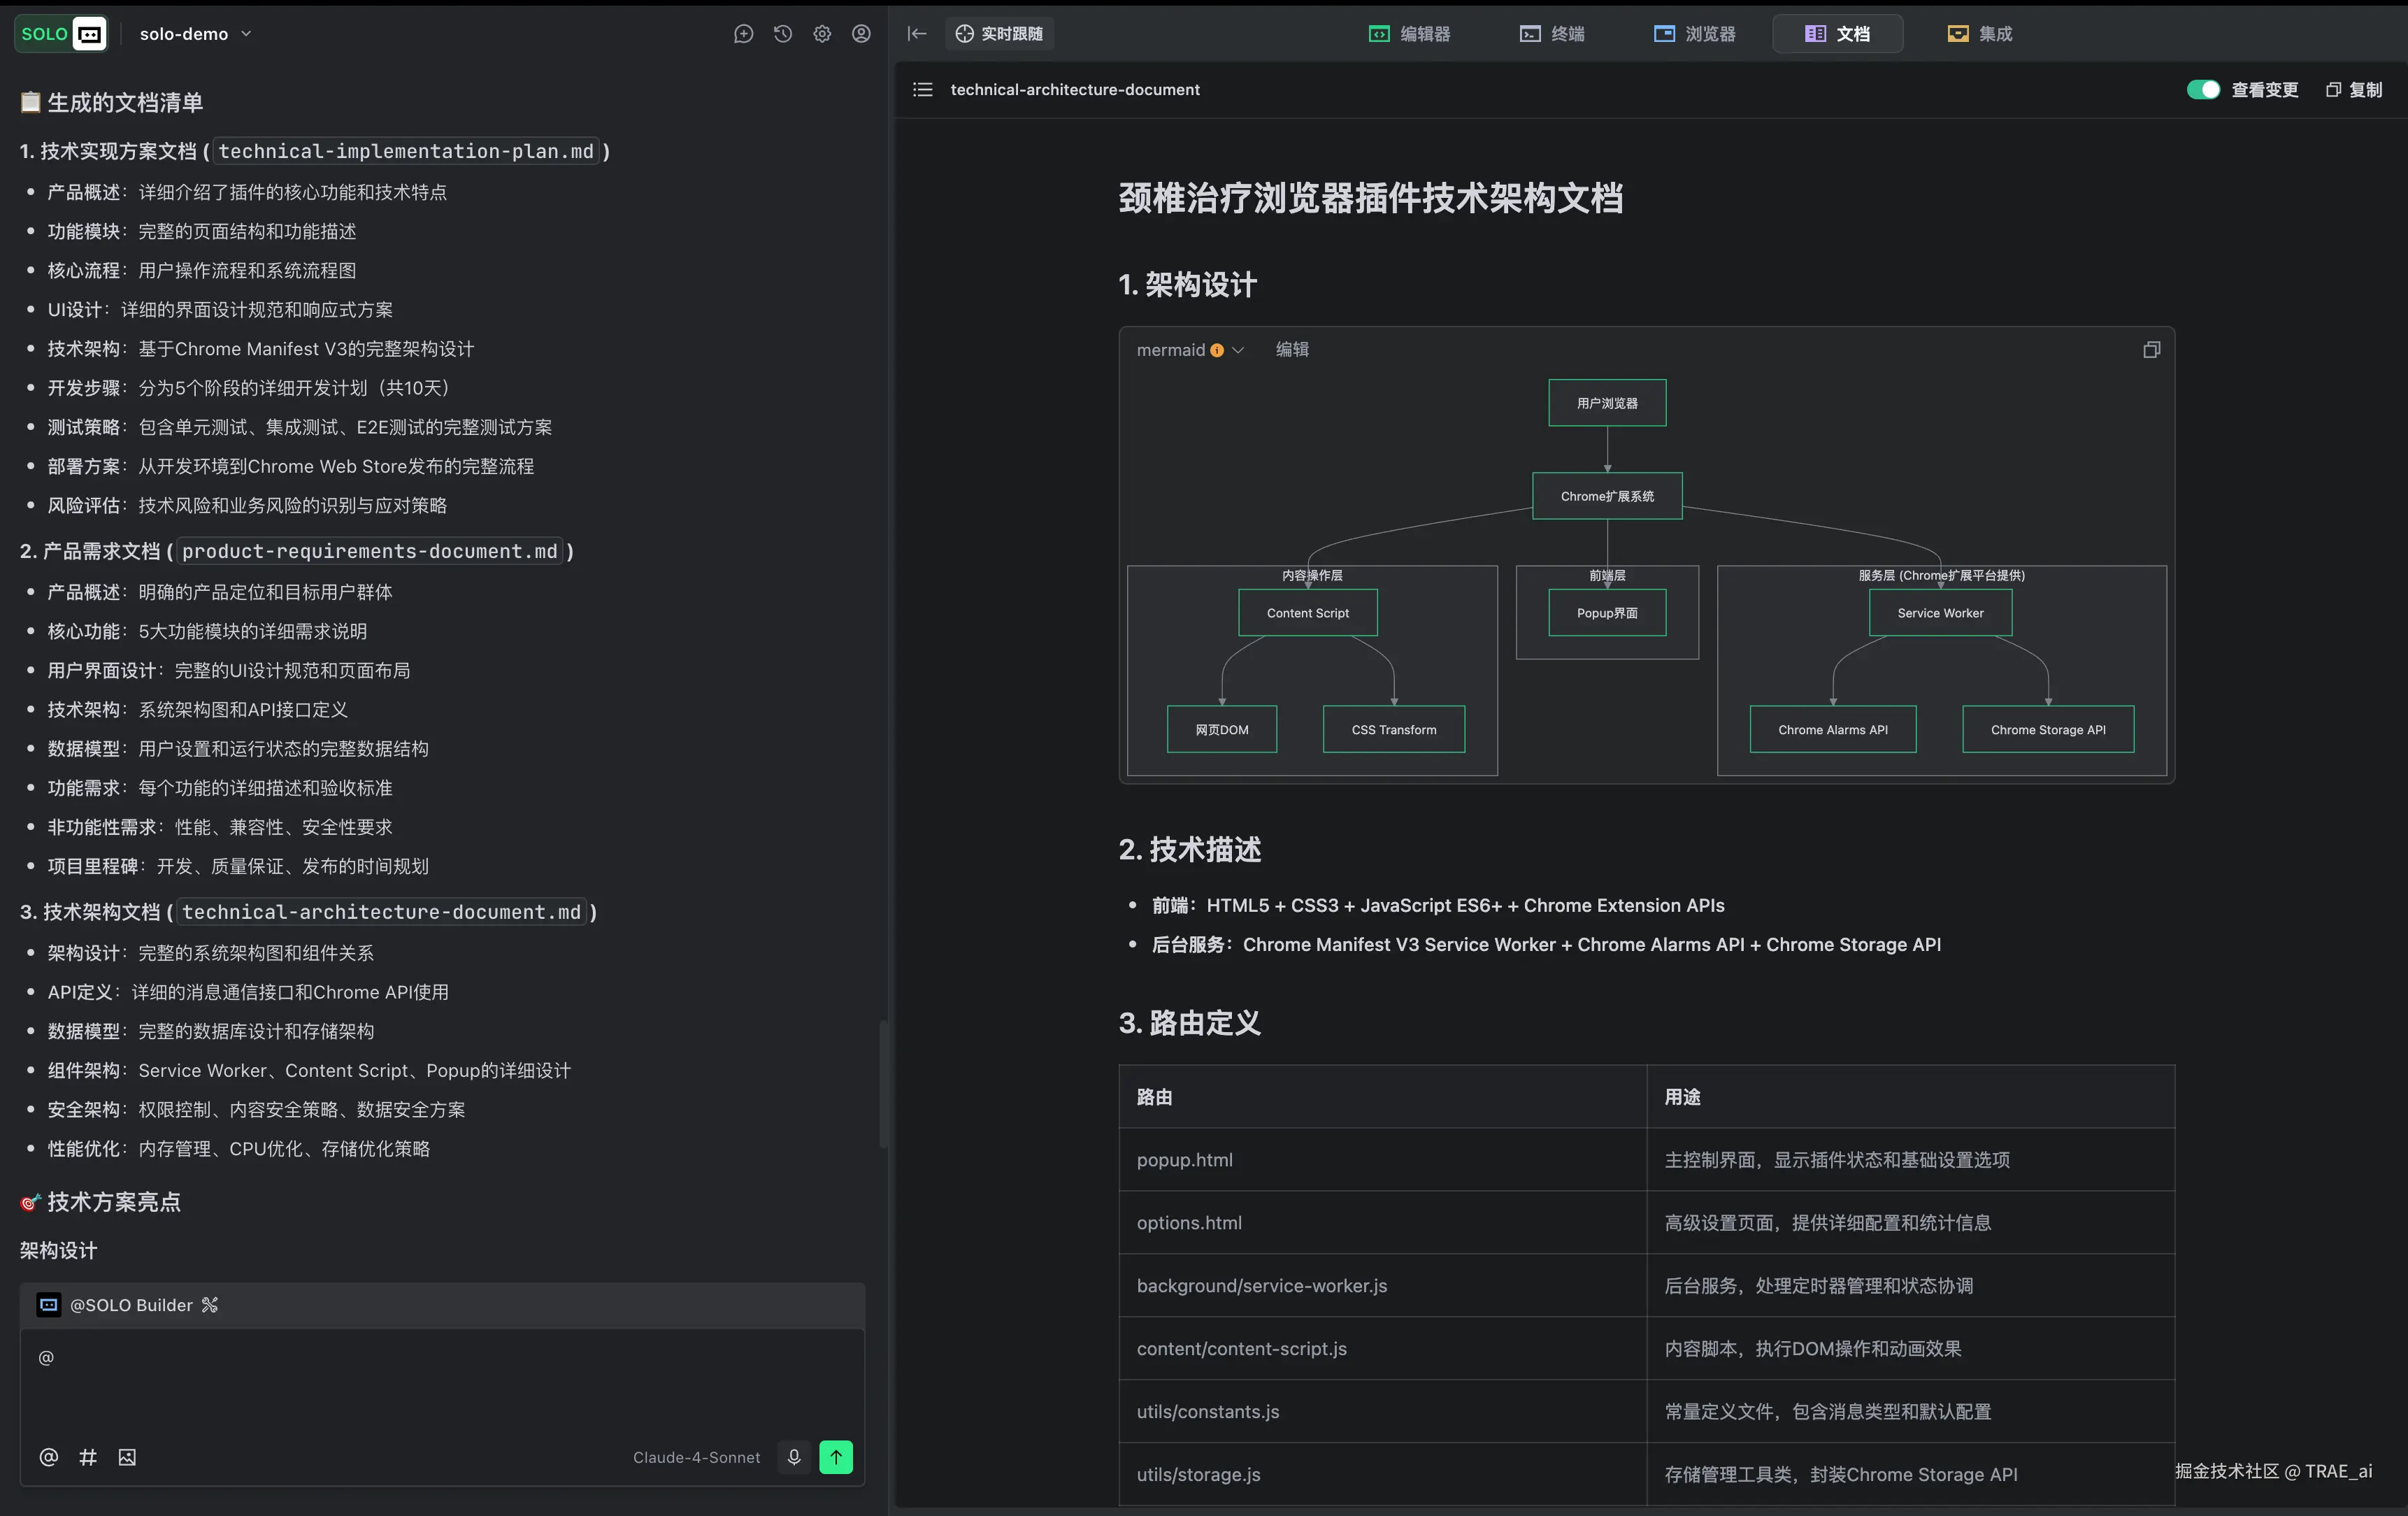Screen dimensions: 2408x1516
Task: Open the document outline list icon
Action: 923,90
